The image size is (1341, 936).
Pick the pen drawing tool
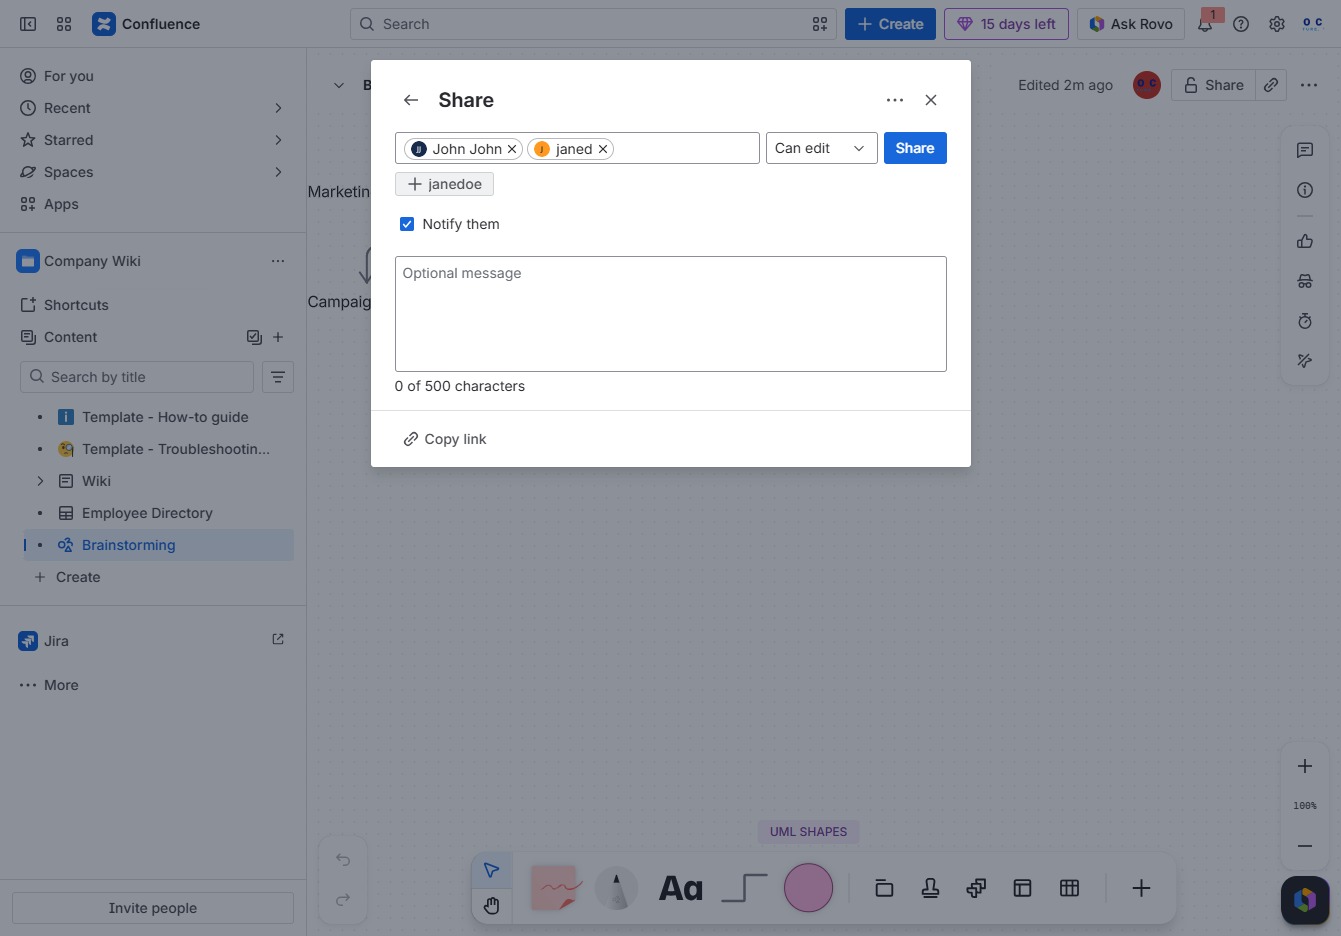pyautogui.click(x=616, y=888)
